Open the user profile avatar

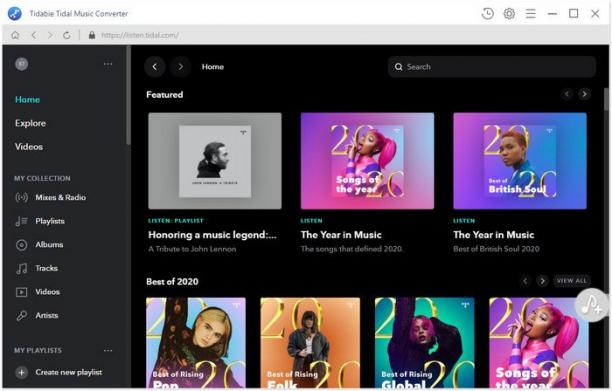pyautogui.click(x=21, y=64)
